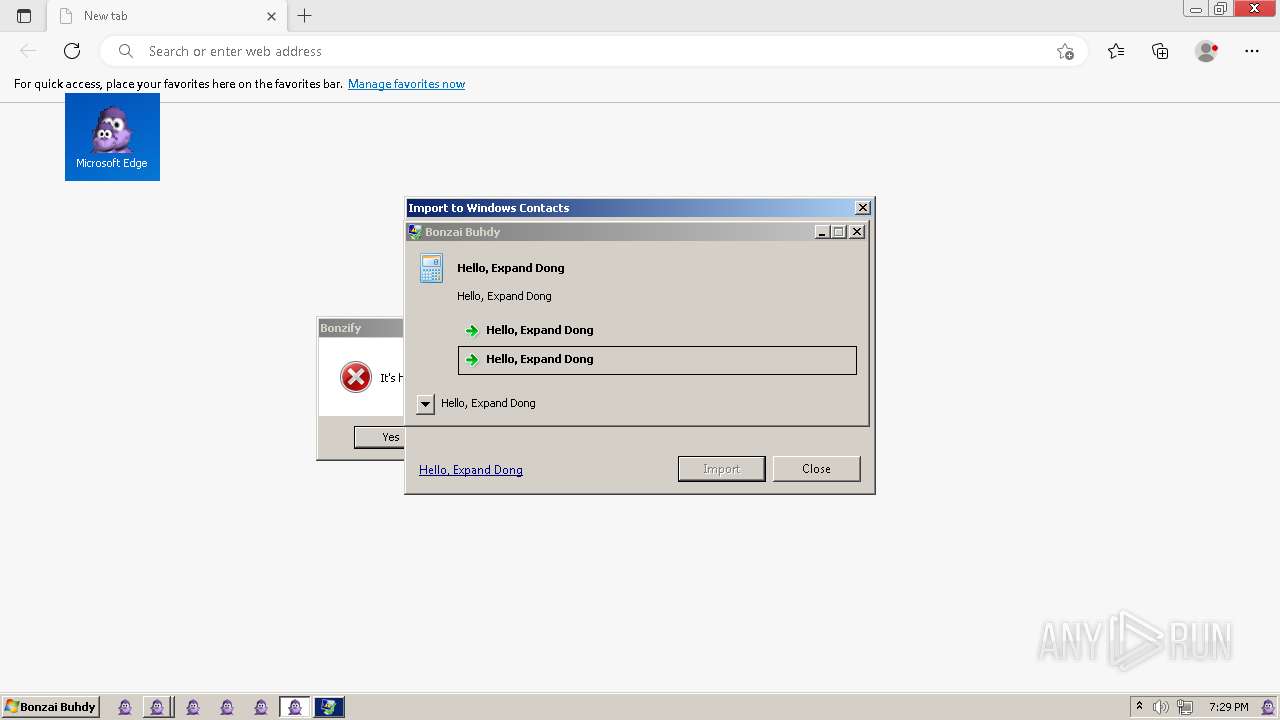Open Edge tab actions menu icon
This screenshot has height=720, width=1280.
(24, 16)
